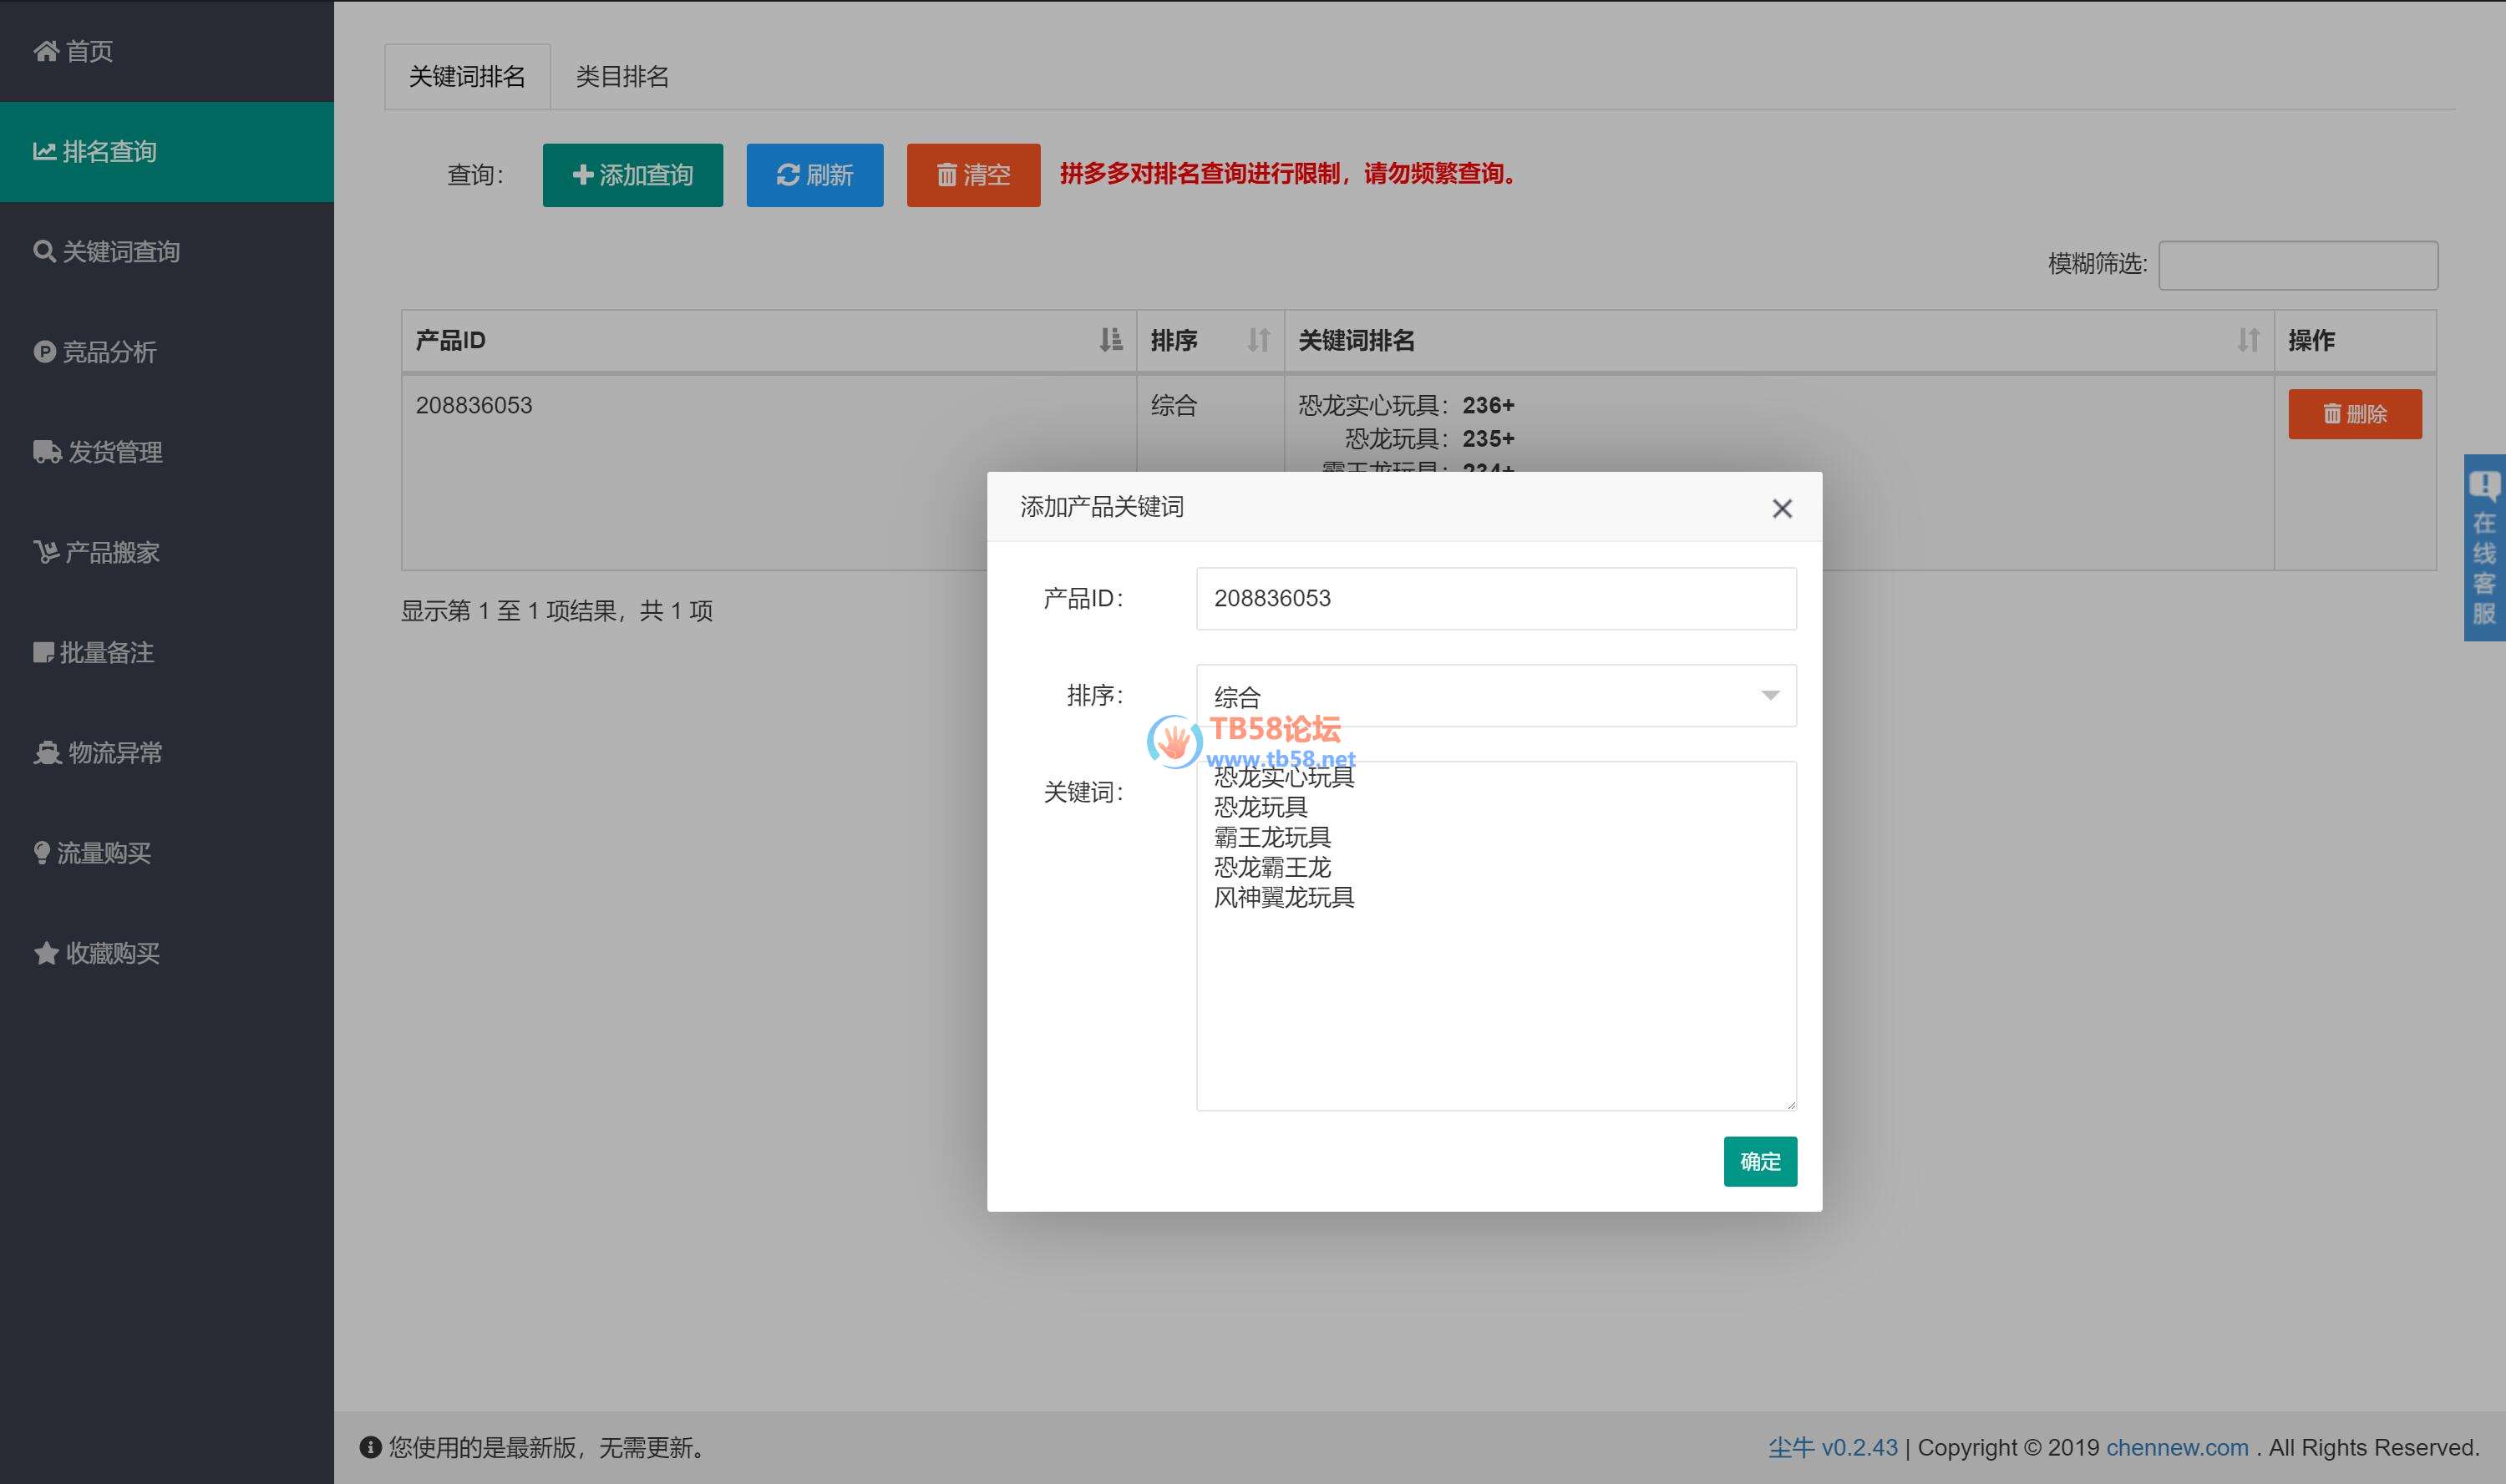
Task: Click the 显示第 1 至 1 项结果 summary text
Action: point(557,611)
